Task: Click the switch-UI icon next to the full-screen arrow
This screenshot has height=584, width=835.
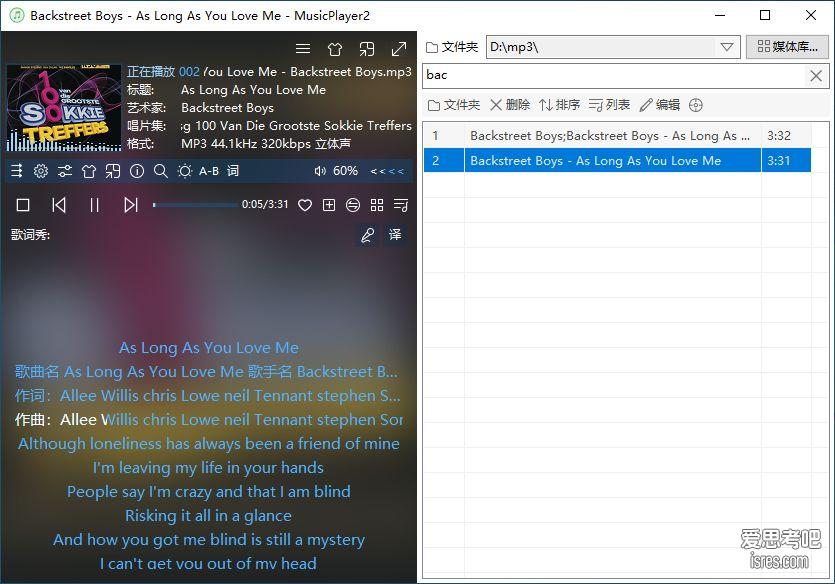Action: [367, 49]
